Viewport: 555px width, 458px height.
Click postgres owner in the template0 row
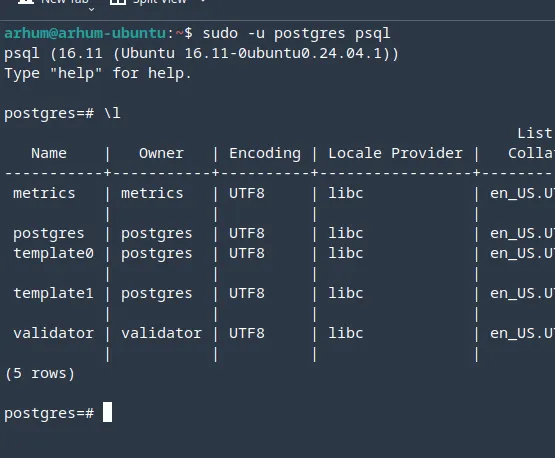point(157,254)
